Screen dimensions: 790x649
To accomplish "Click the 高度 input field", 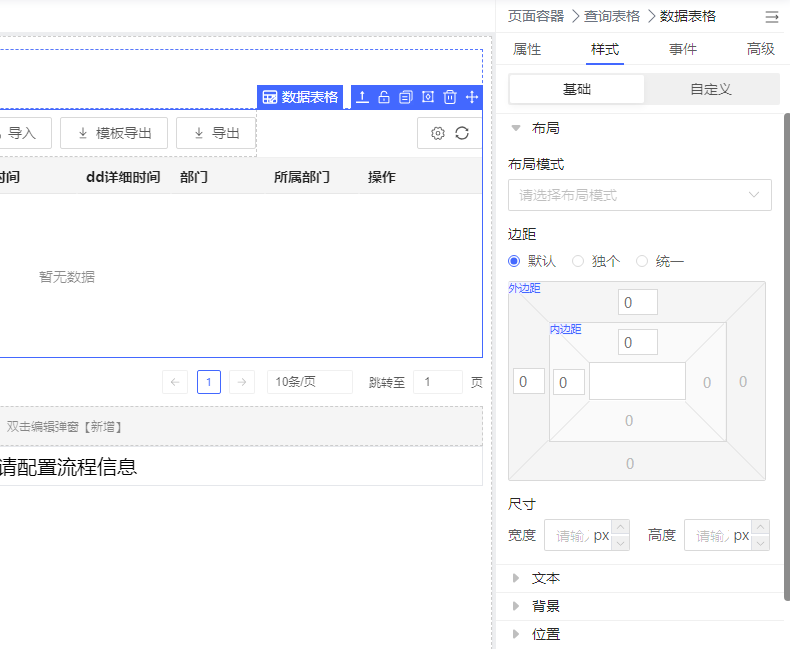I will pyautogui.click(x=718, y=535).
